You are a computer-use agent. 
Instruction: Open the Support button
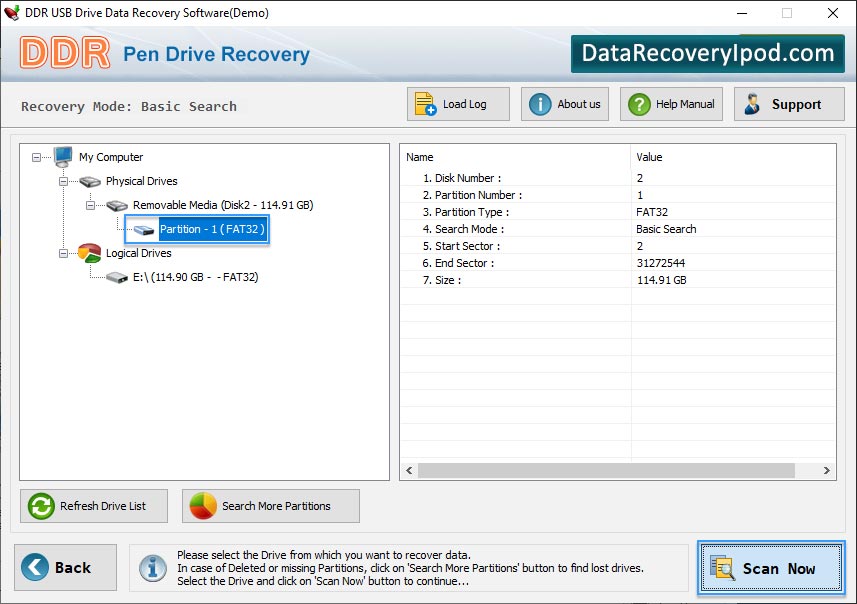coord(789,104)
